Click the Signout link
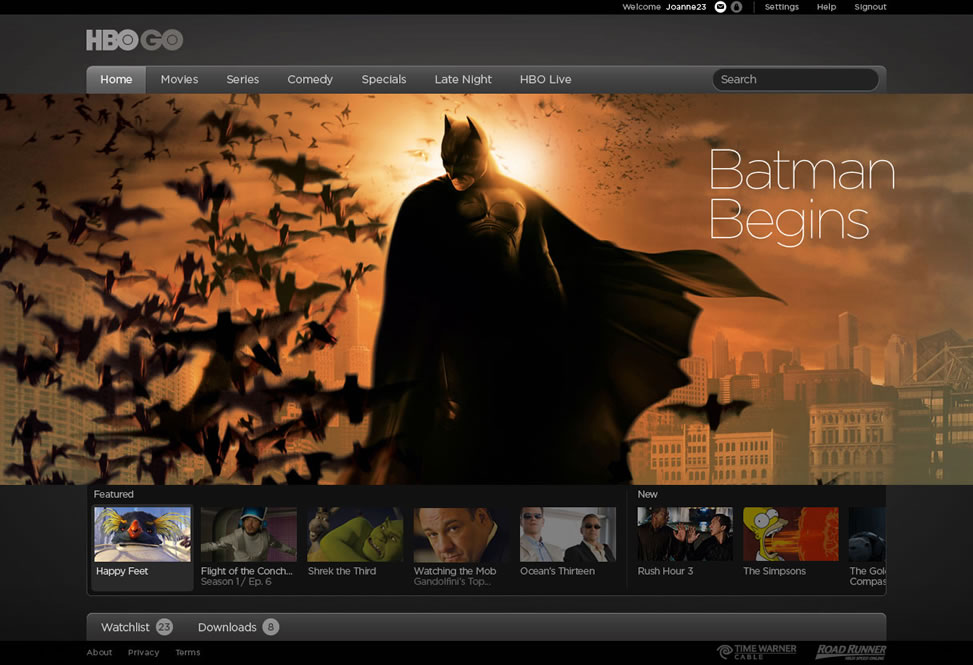The width and height of the screenshot is (973, 665). (869, 7)
